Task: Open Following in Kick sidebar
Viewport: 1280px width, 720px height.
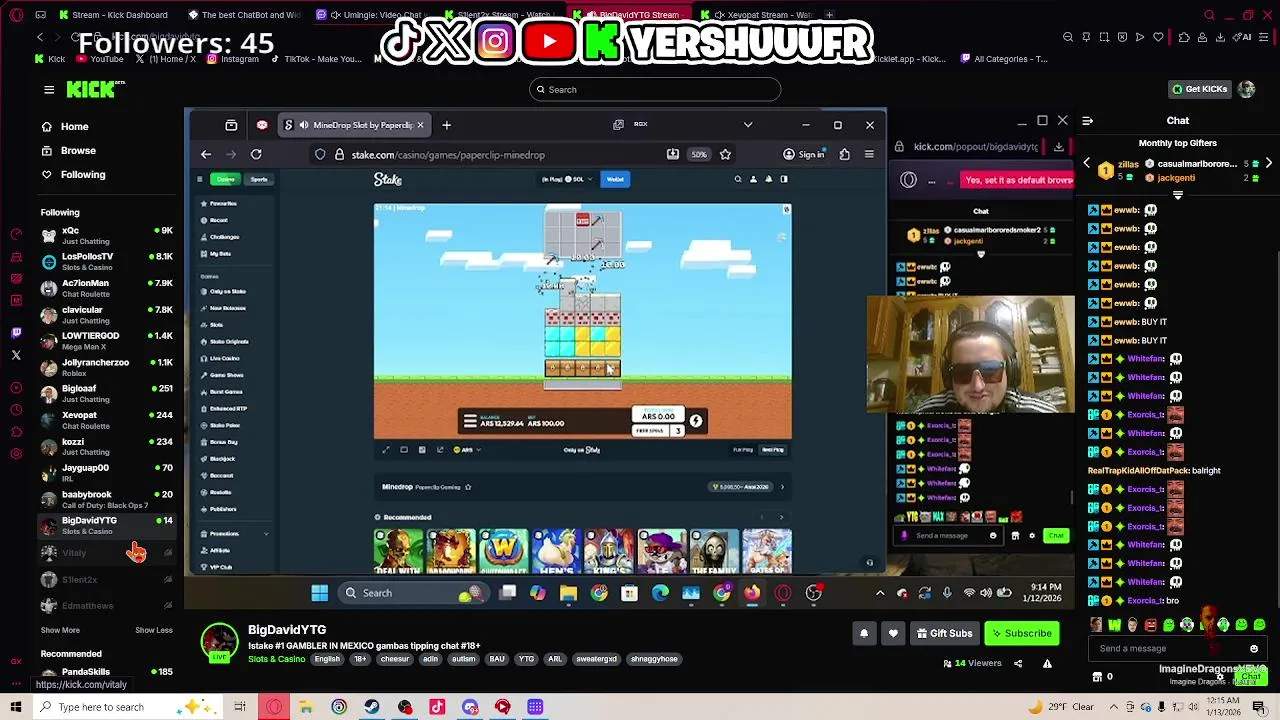Action: (82, 175)
